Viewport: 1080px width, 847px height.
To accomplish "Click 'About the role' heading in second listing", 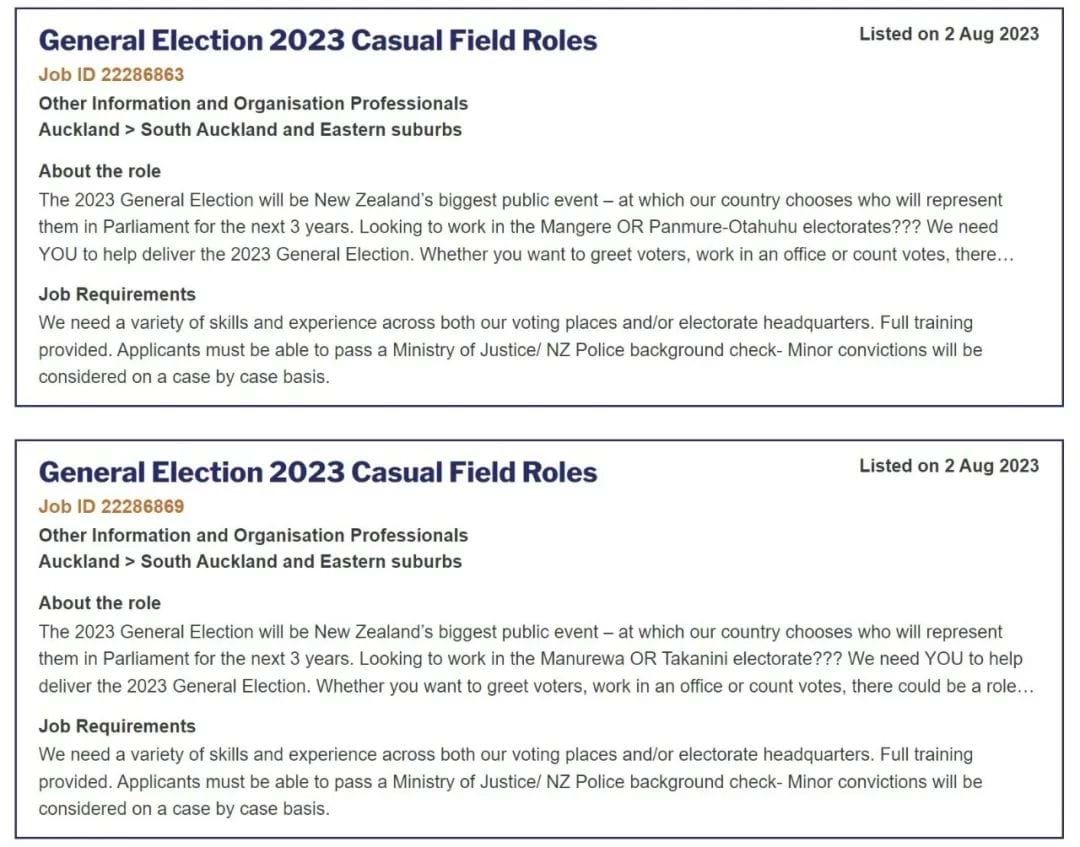I will (x=99, y=603).
